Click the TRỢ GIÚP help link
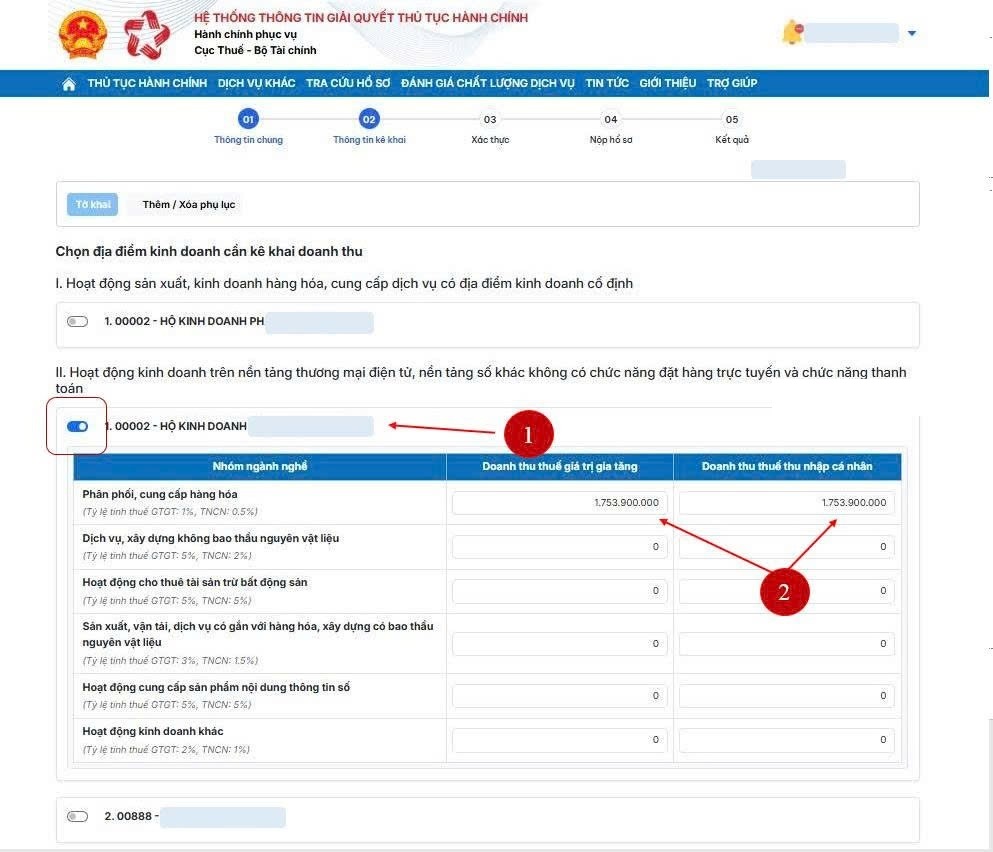 click(x=732, y=83)
